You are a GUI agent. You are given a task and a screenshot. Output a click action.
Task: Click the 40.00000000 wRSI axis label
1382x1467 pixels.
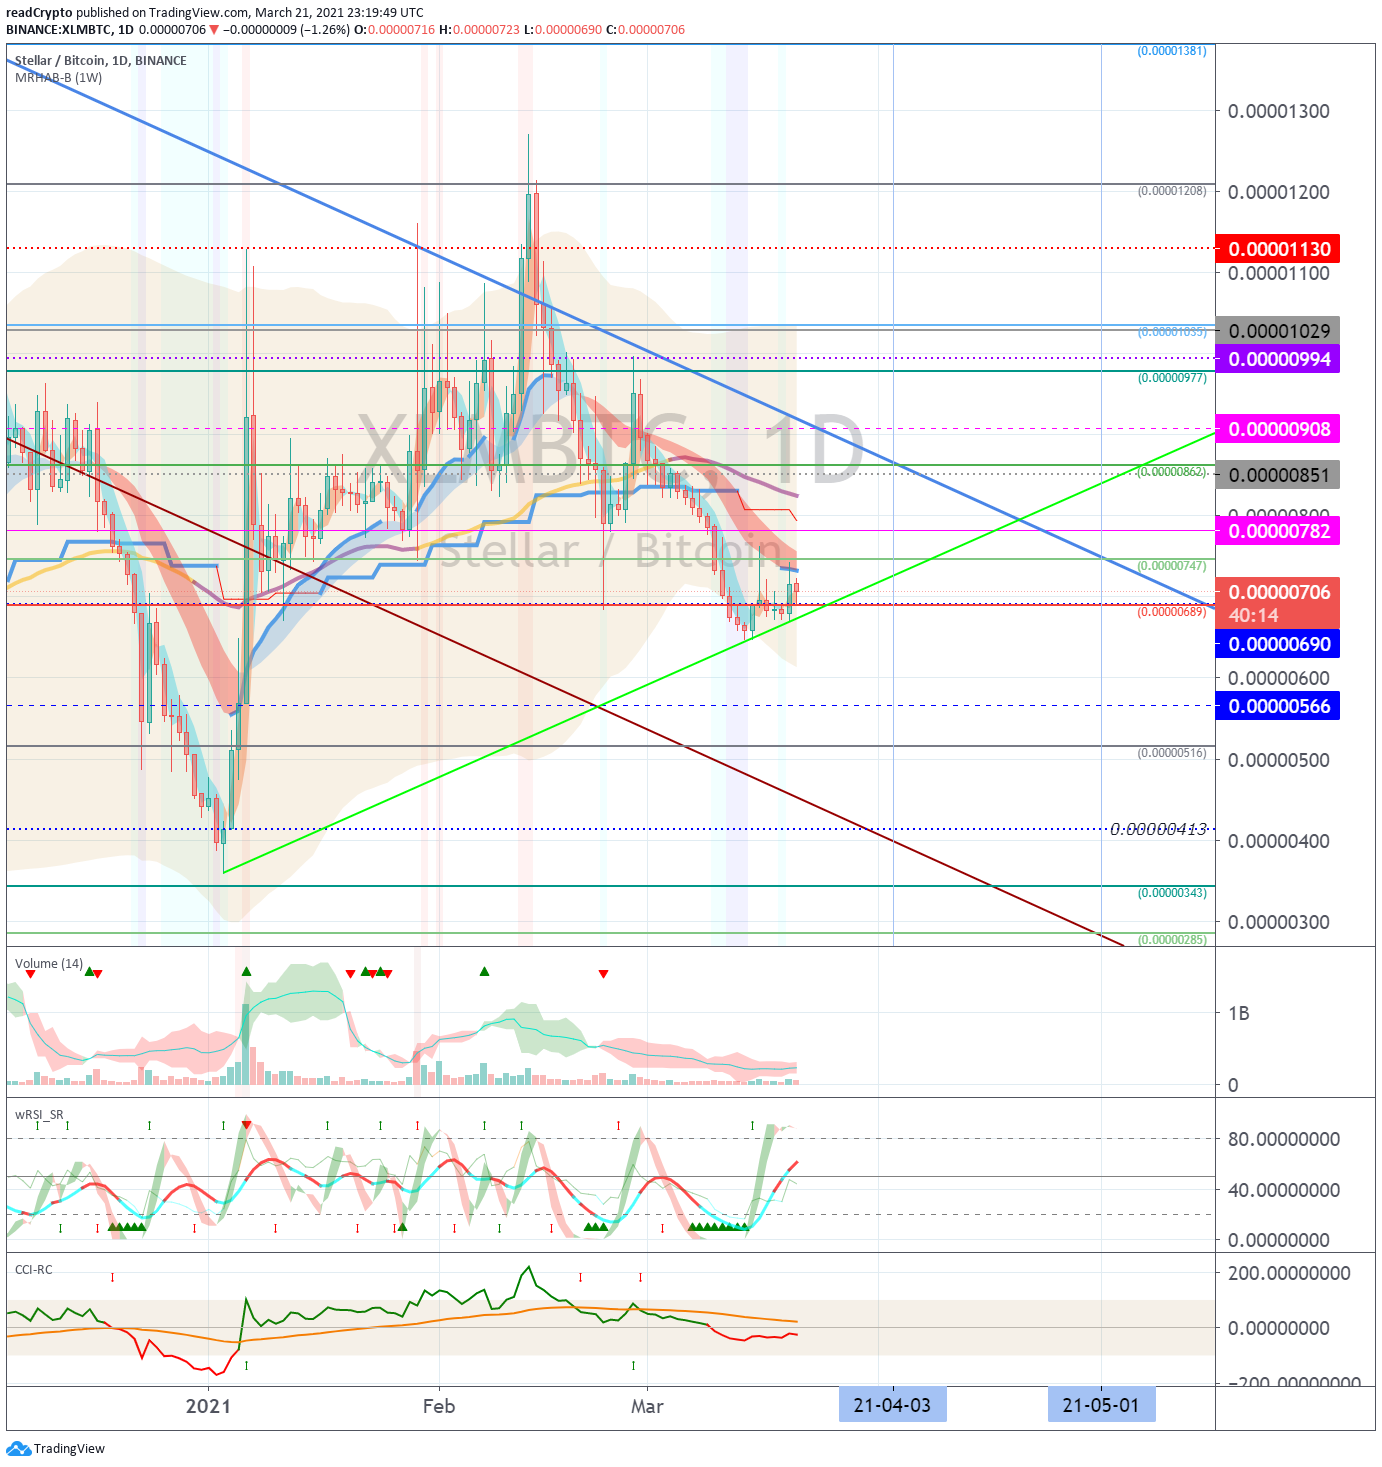click(x=1284, y=1190)
